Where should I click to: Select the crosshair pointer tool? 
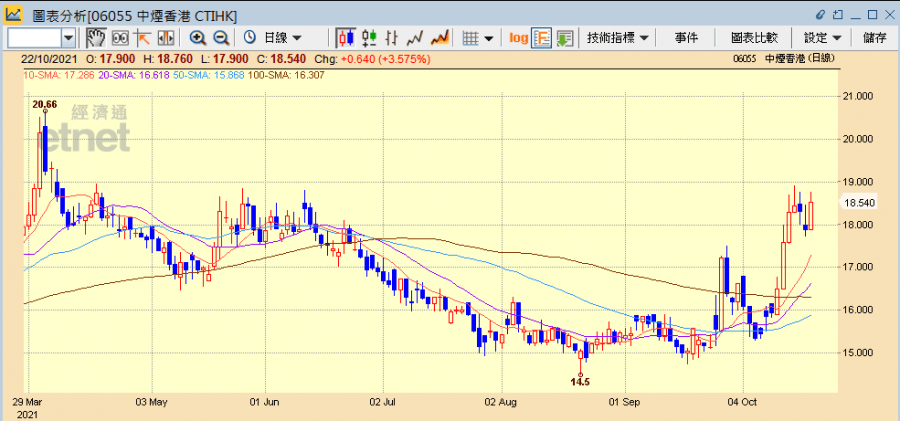[x=142, y=38]
